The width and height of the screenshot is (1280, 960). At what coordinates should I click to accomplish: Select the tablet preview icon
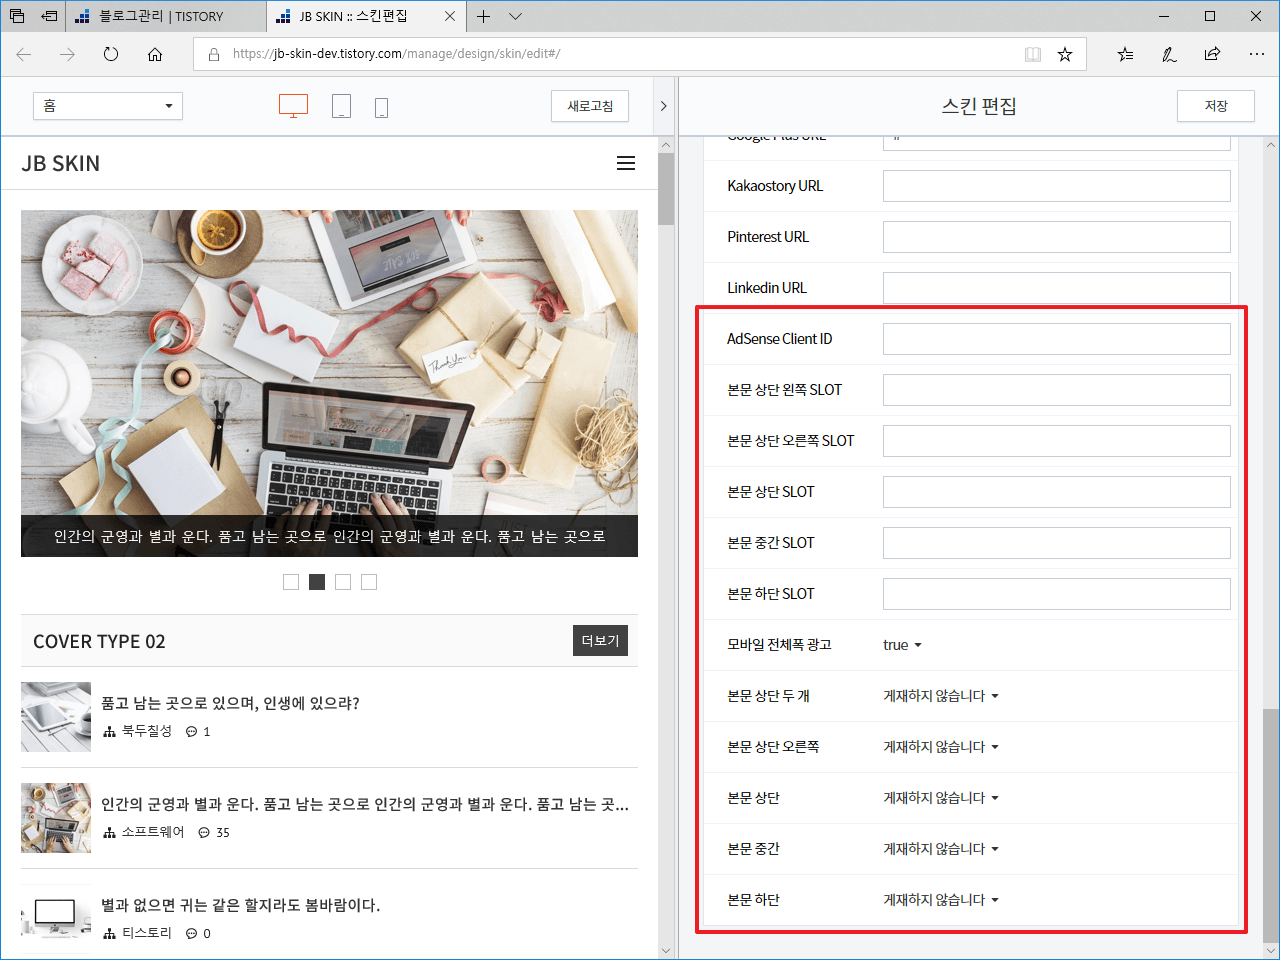coord(341,106)
